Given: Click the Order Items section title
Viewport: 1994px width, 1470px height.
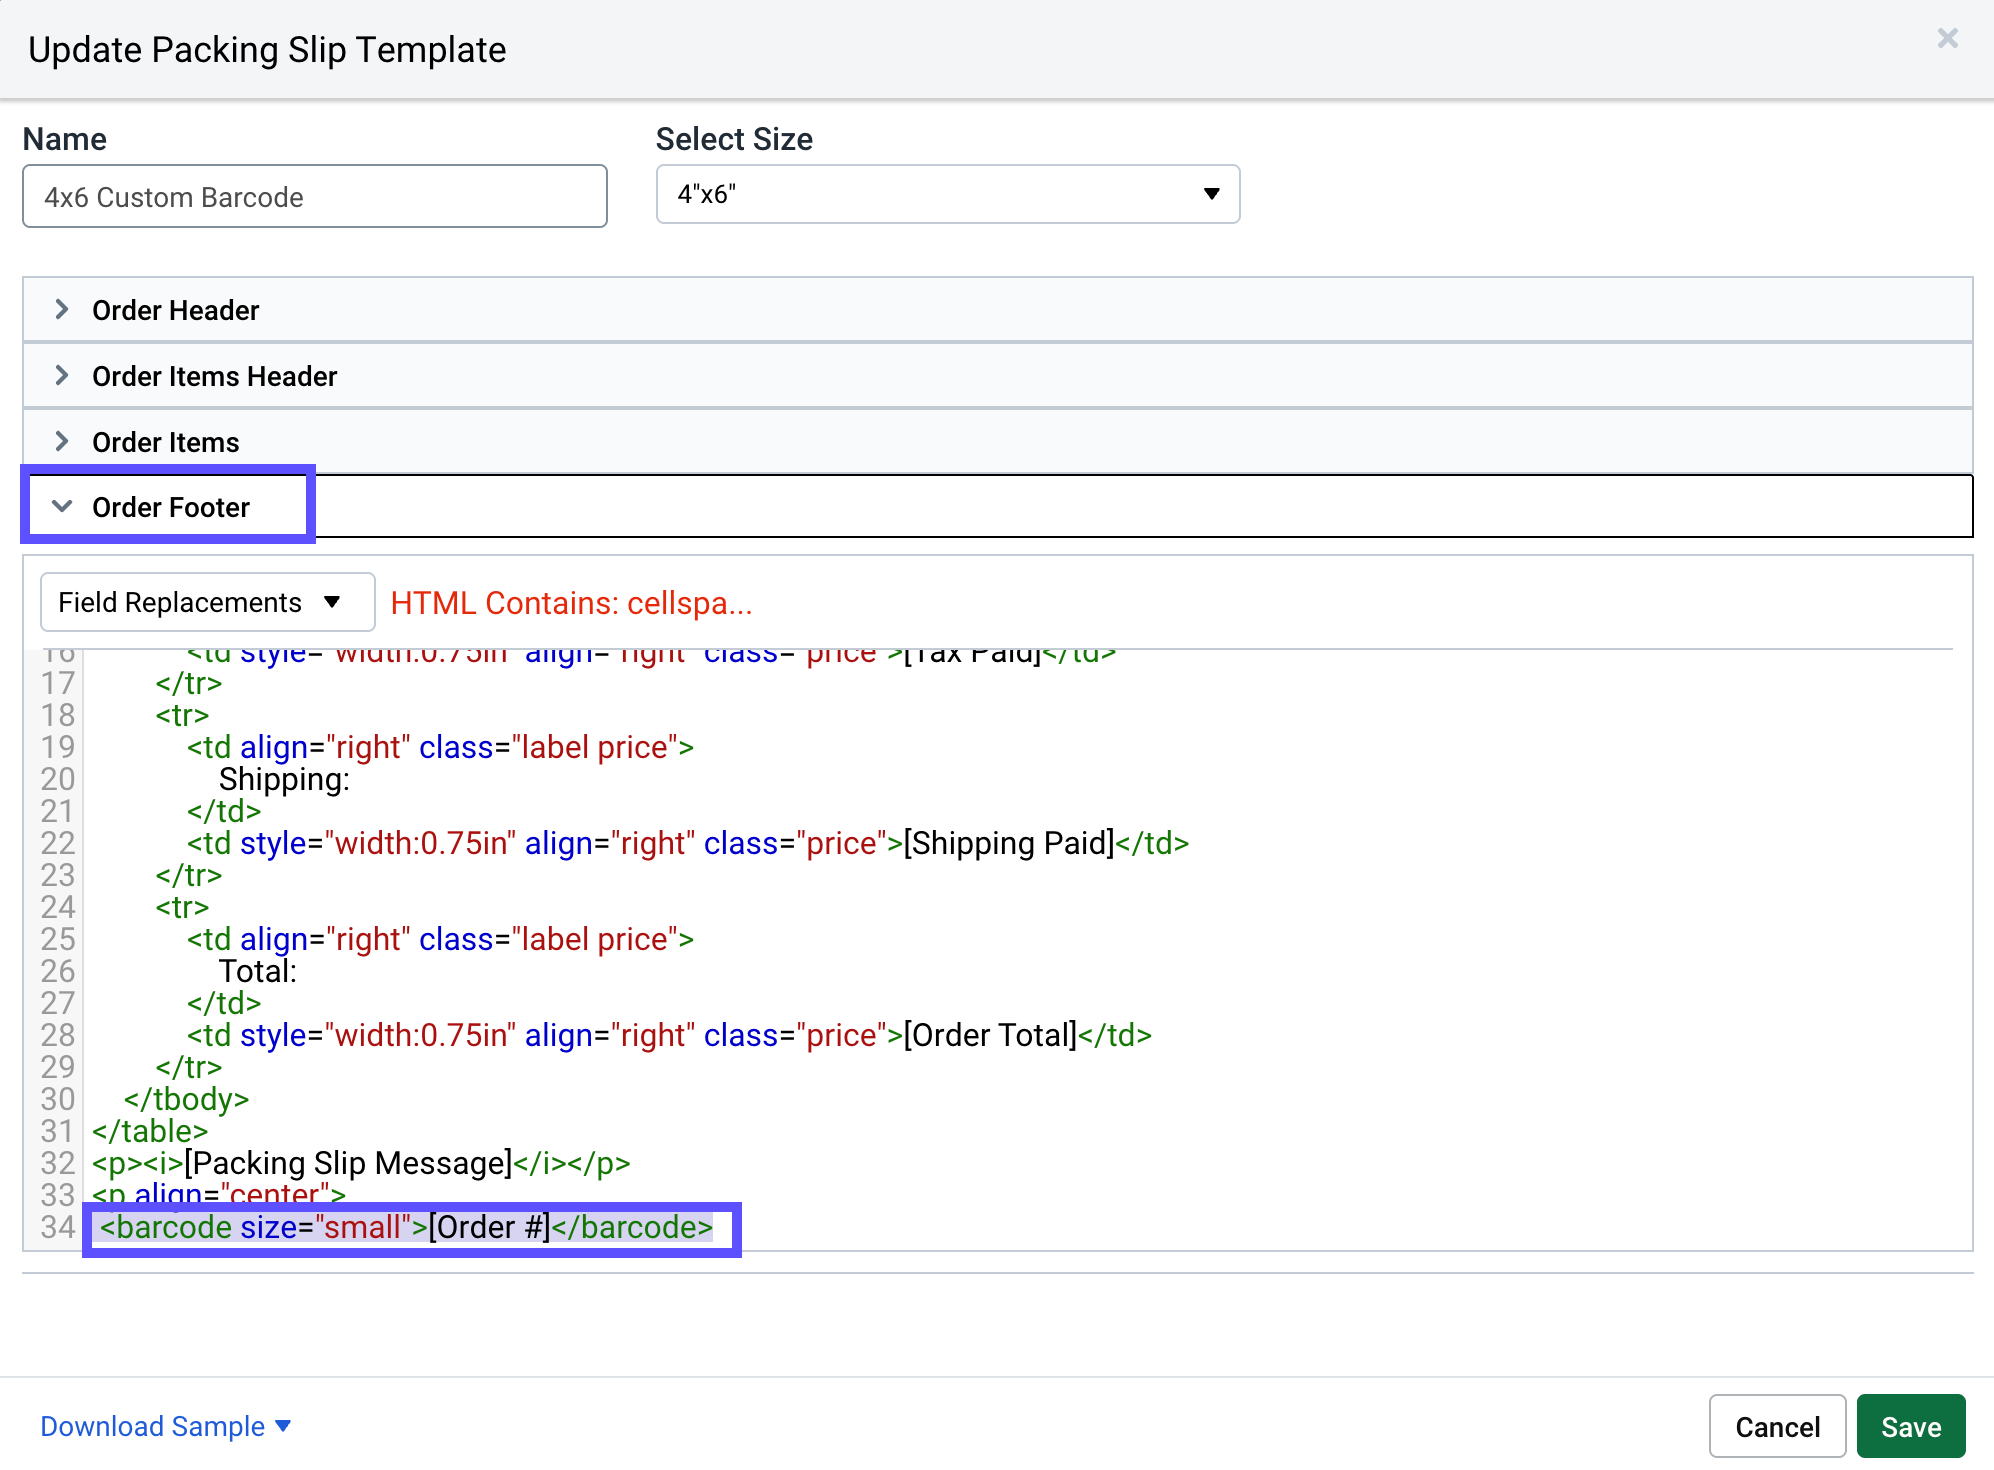Looking at the screenshot, I should (x=165, y=442).
